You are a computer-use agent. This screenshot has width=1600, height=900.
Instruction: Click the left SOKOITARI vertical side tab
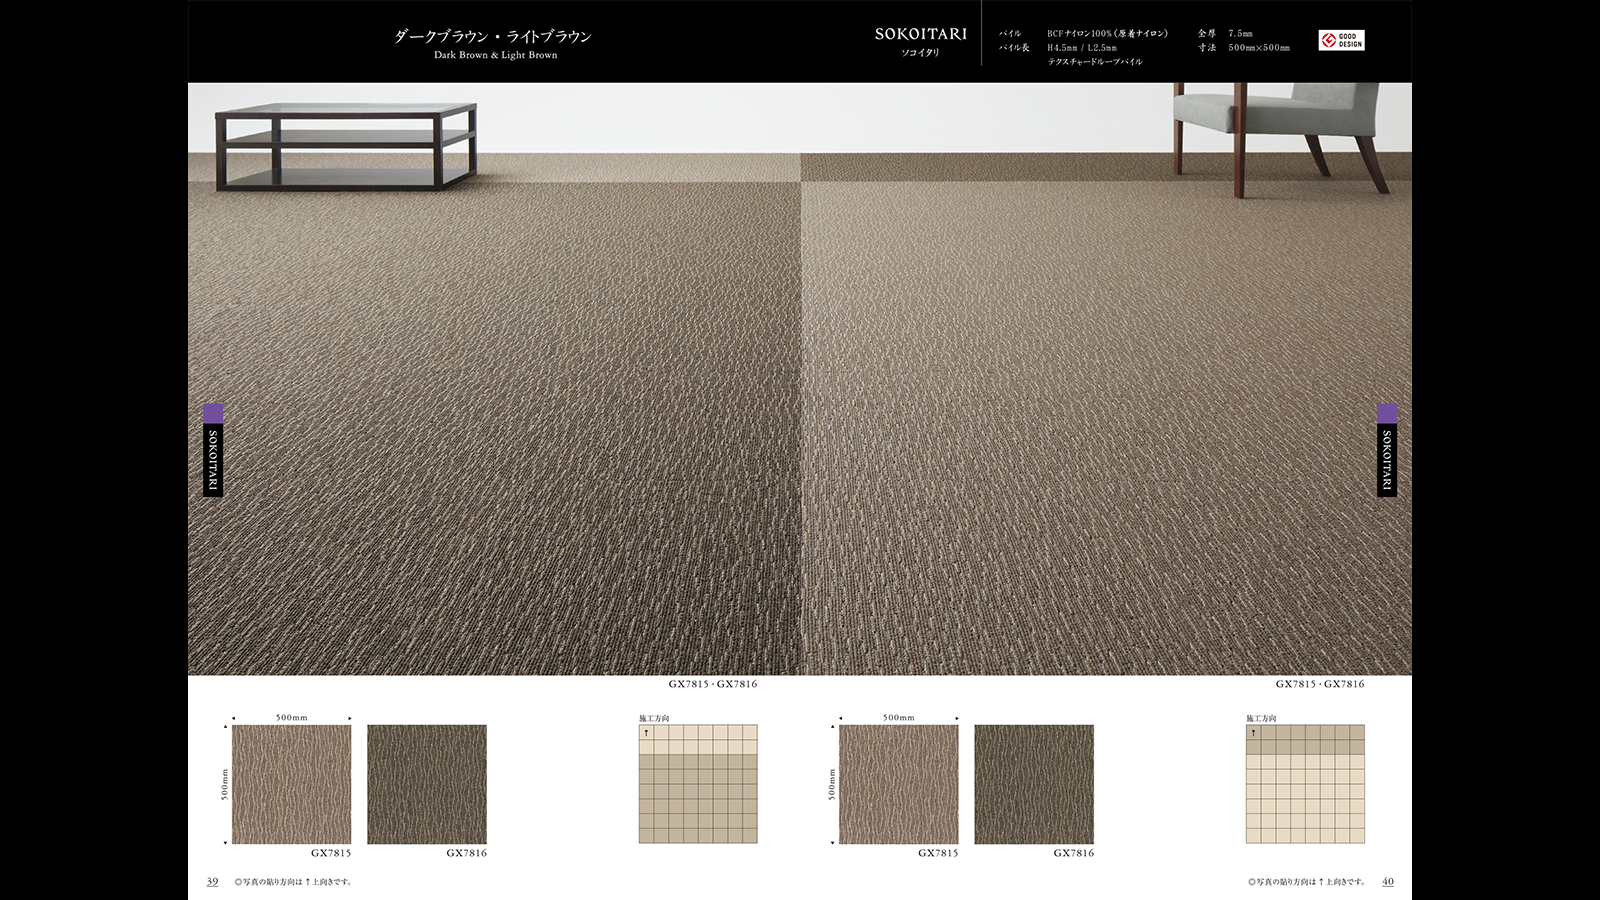point(213,460)
